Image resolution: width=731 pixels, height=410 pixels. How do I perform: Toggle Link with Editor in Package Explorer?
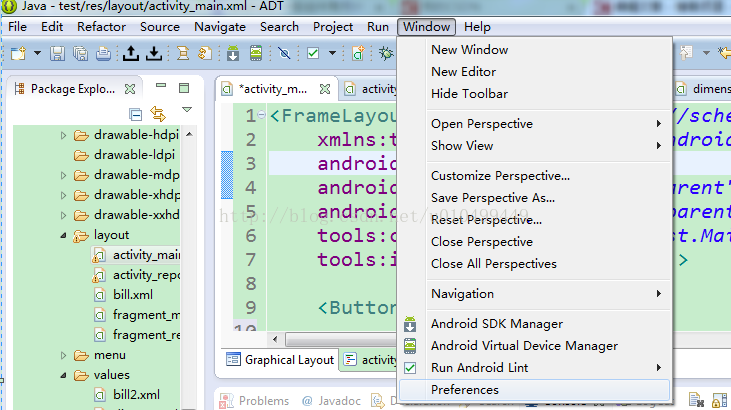point(158,114)
